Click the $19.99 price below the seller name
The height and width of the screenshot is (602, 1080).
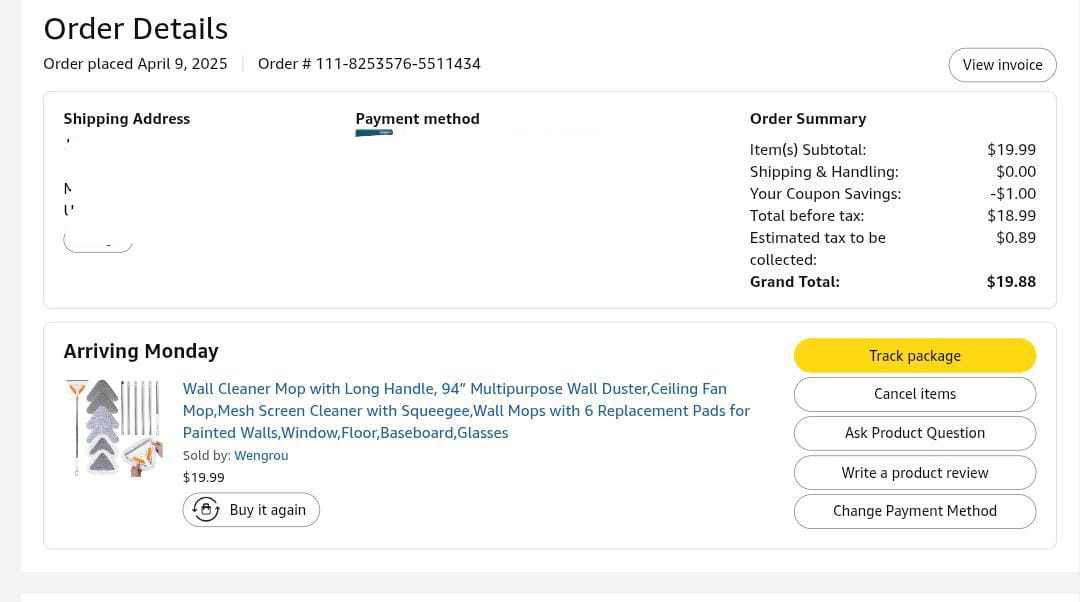click(204, 478)
